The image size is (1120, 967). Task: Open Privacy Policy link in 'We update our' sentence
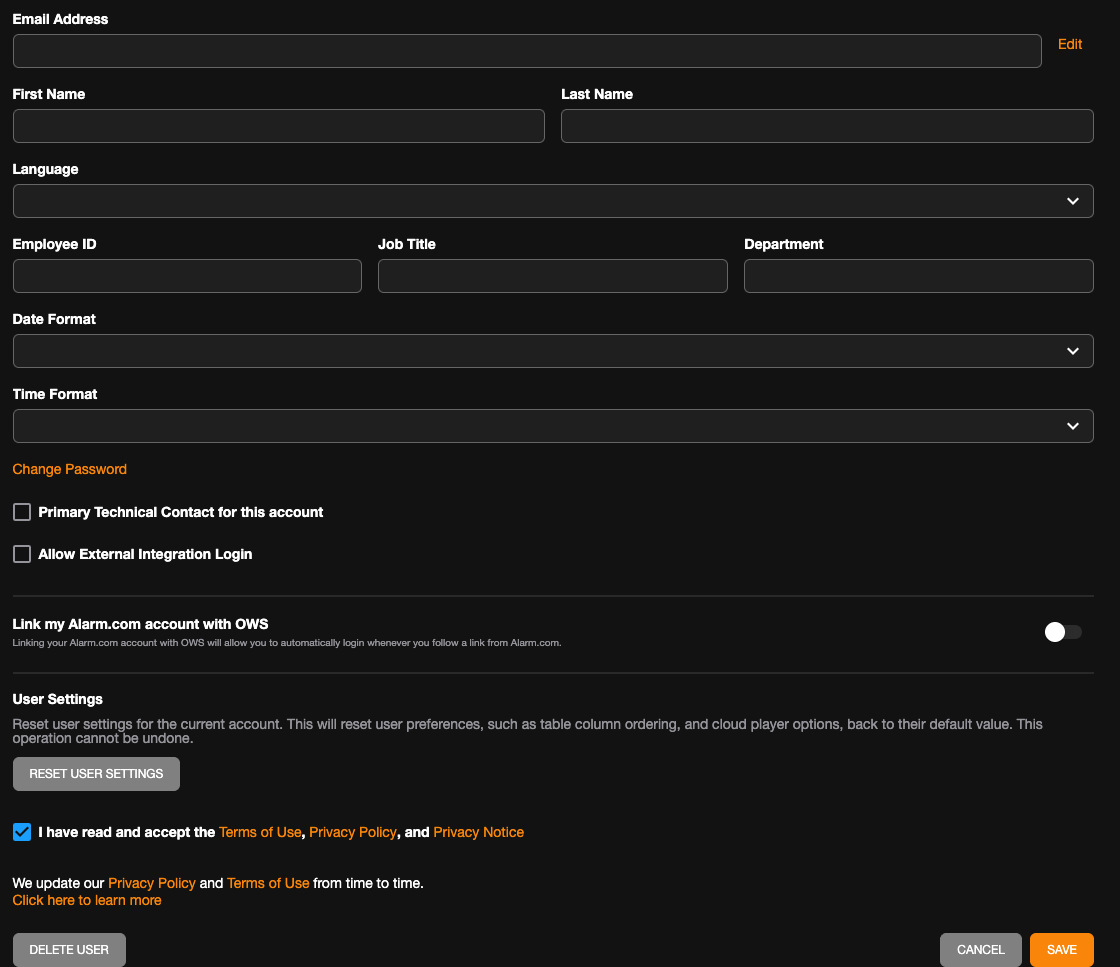pos(151,883)
